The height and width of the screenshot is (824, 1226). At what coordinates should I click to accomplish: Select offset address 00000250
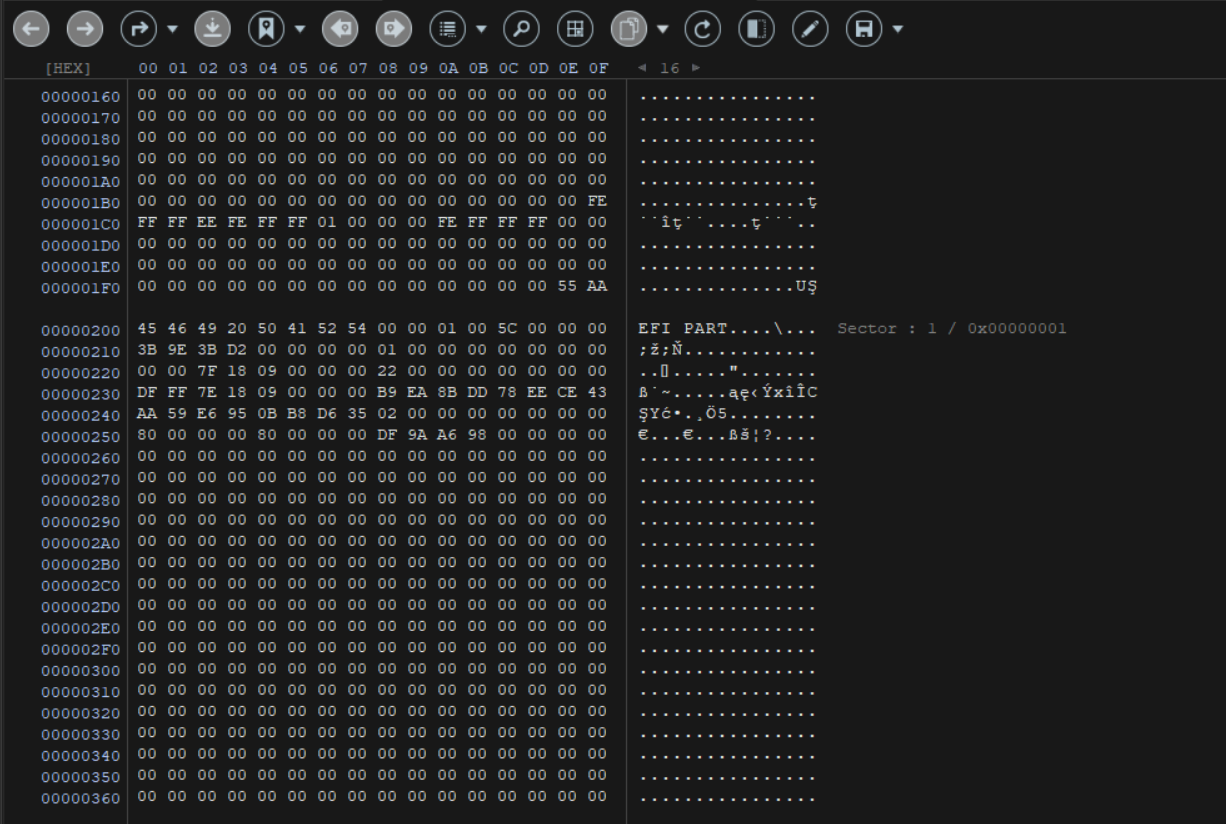tap(80, 437)
